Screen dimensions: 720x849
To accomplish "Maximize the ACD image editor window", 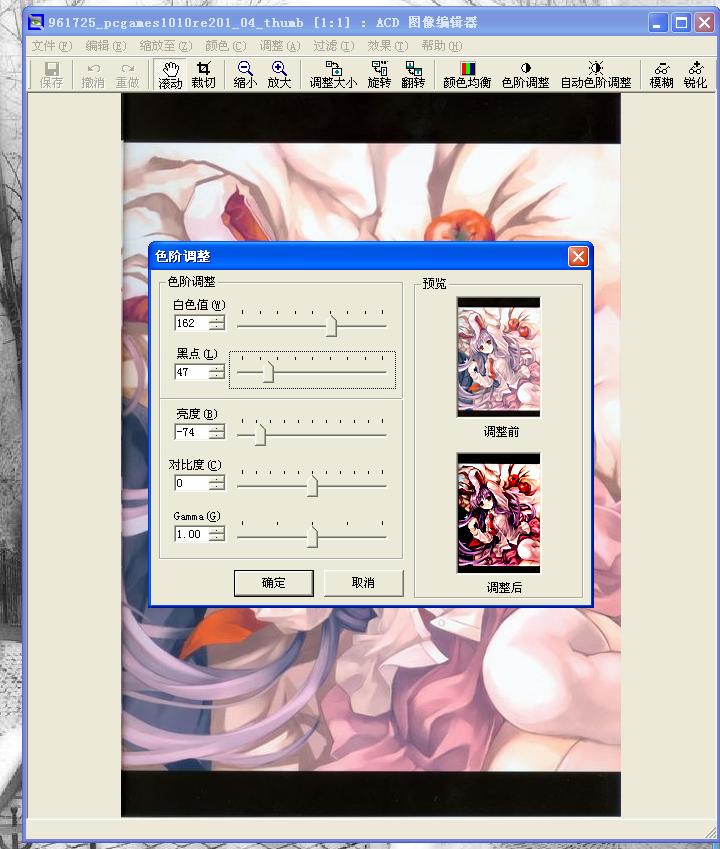I will tap(681, 23).
